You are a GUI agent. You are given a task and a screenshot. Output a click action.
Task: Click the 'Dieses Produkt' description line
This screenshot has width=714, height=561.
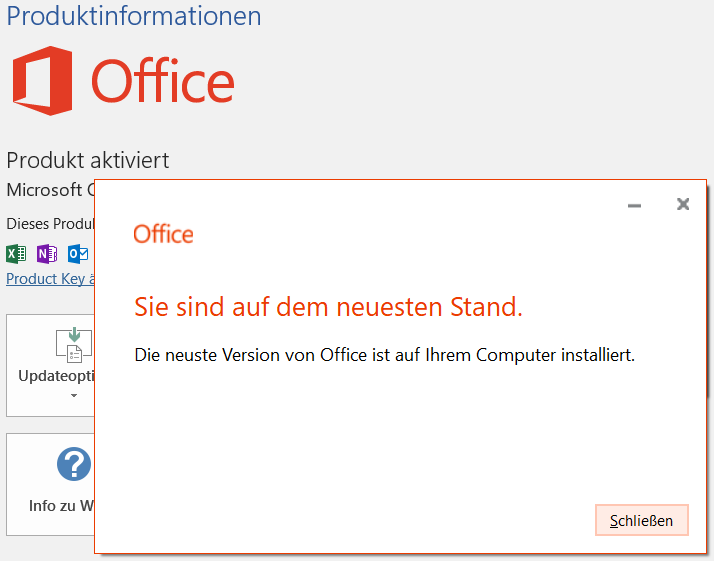(x=50, y=223)
